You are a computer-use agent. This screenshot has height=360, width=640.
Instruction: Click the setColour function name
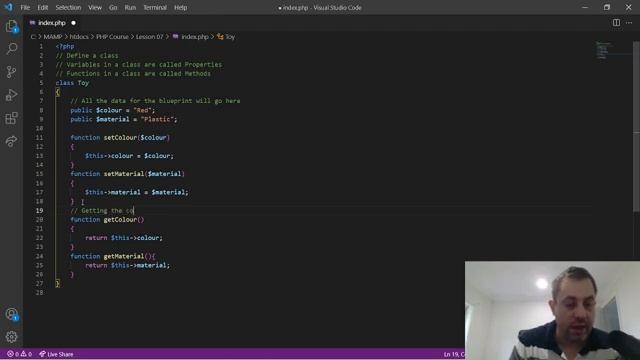[120, 138]
